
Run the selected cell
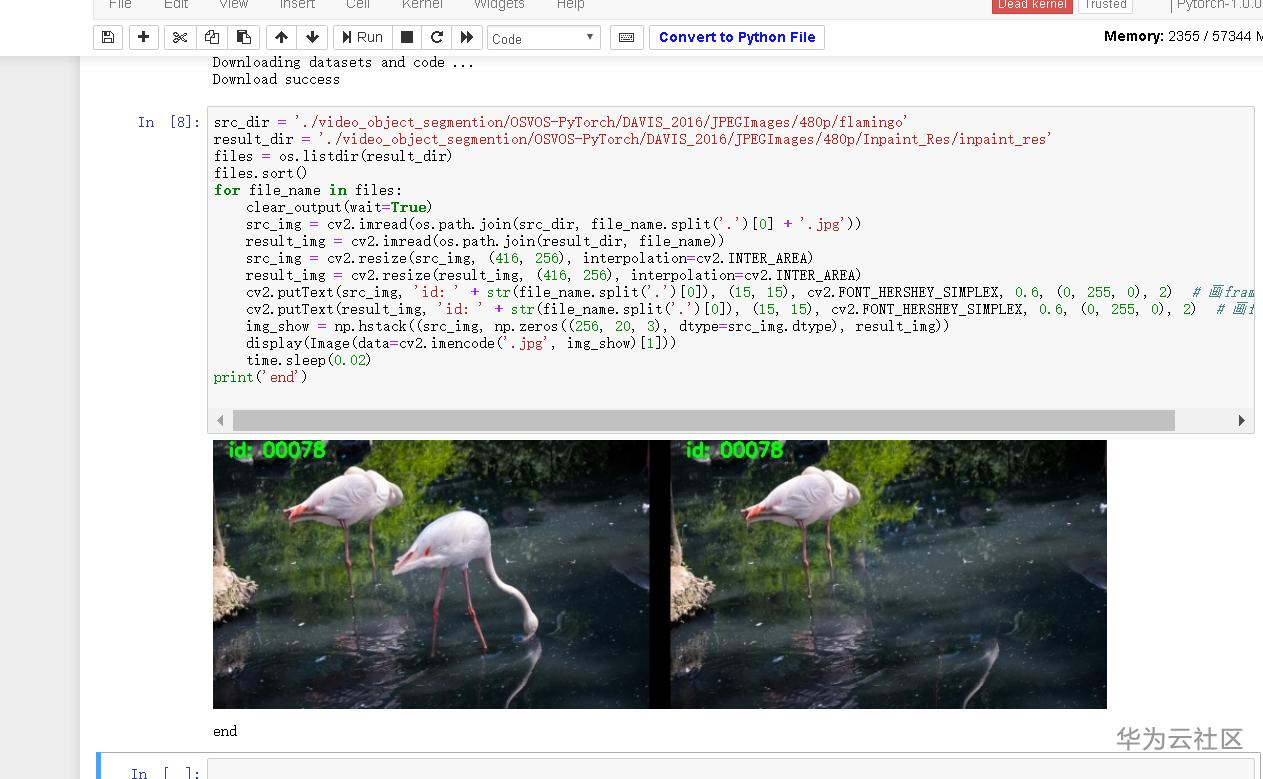tap(362, 37)
